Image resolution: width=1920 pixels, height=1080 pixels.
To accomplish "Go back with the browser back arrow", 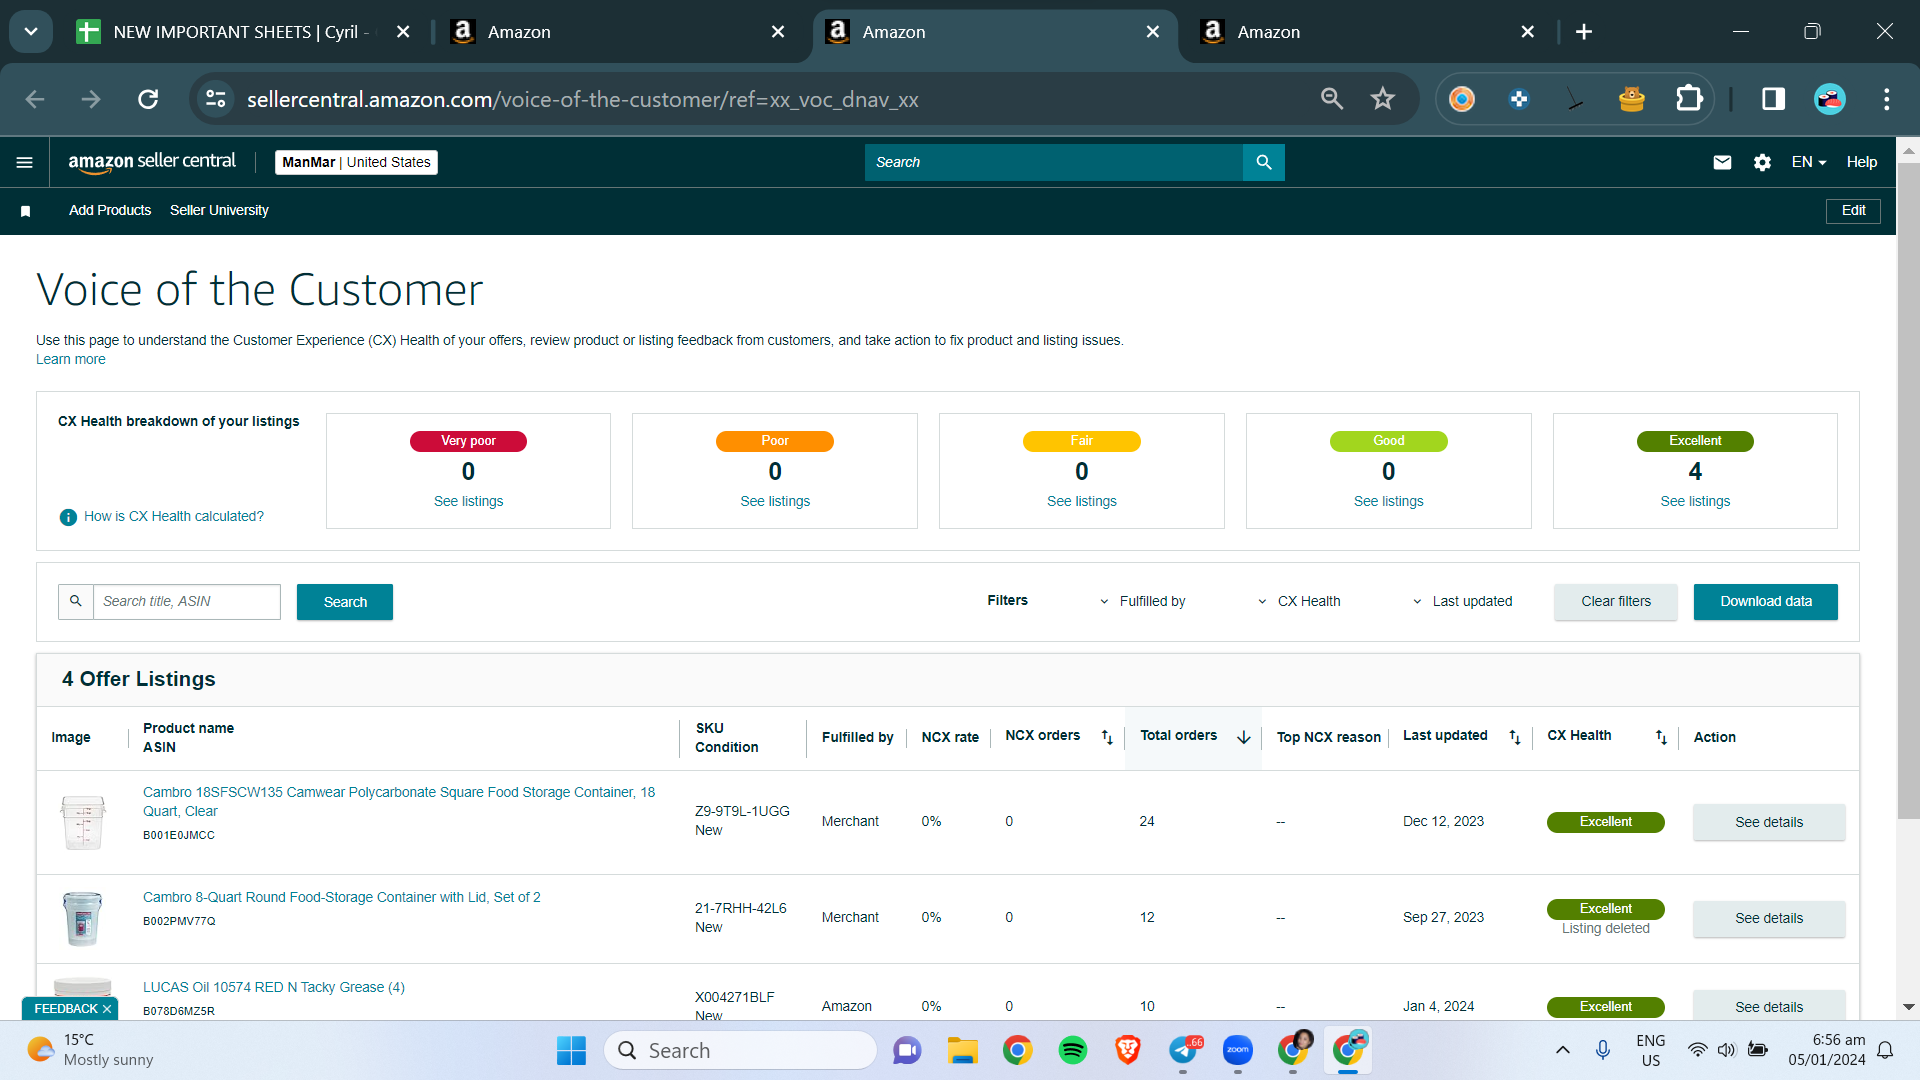I will tap(35, 99).
